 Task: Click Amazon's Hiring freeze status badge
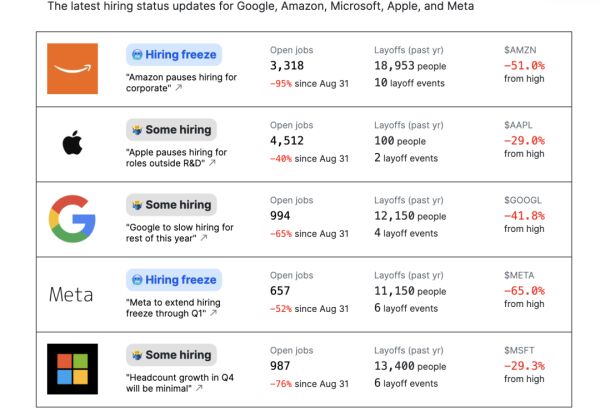pos(174,55)
